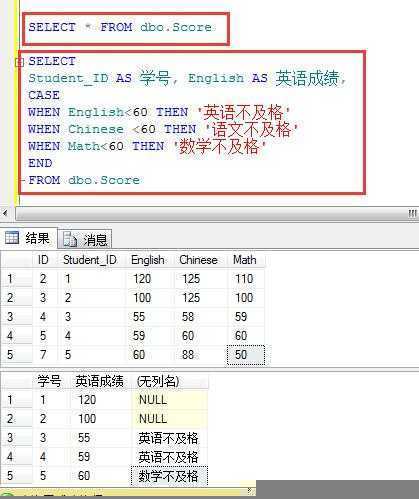Click the final FROM dbo.Score line
Screen dimensions: 419x499
coord(84,180)
